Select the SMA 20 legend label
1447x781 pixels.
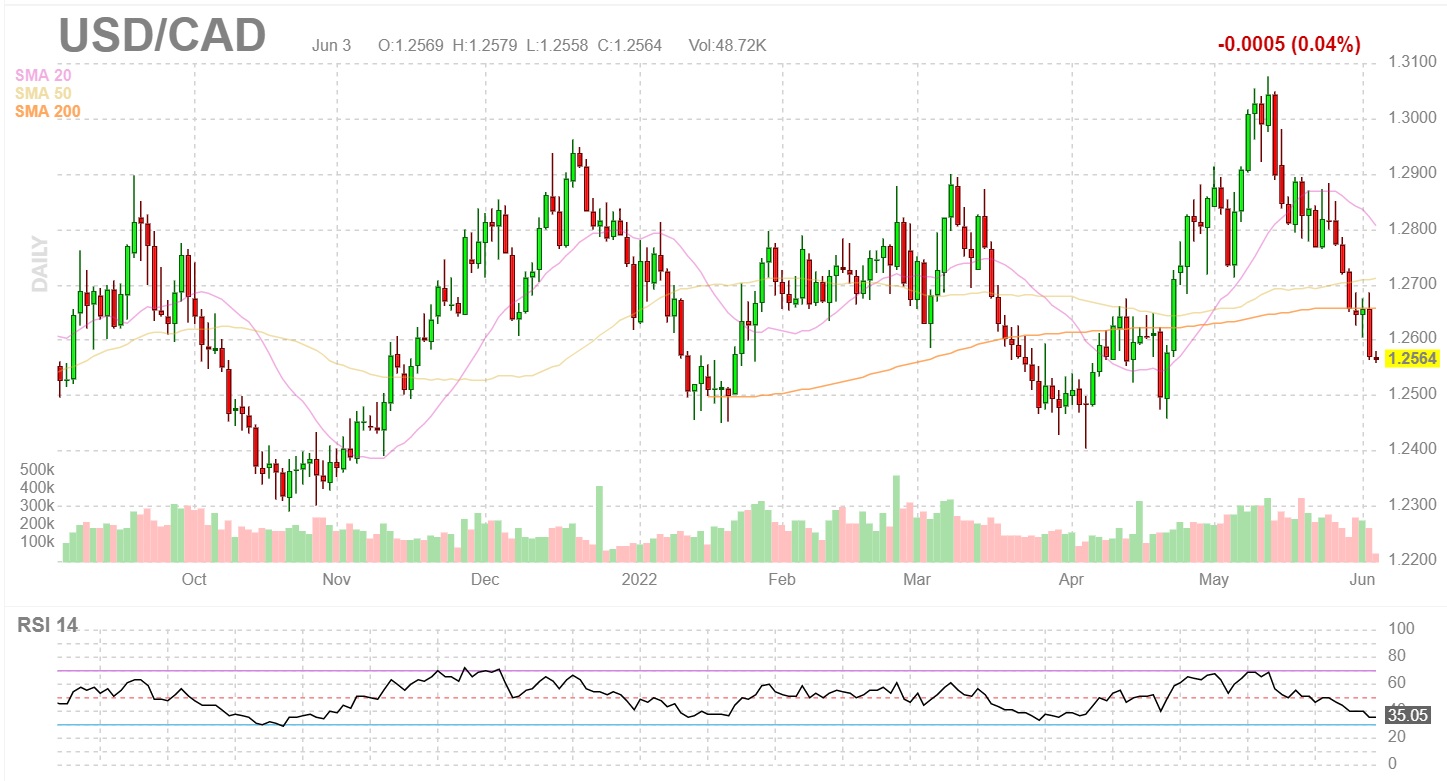(42, 75)
